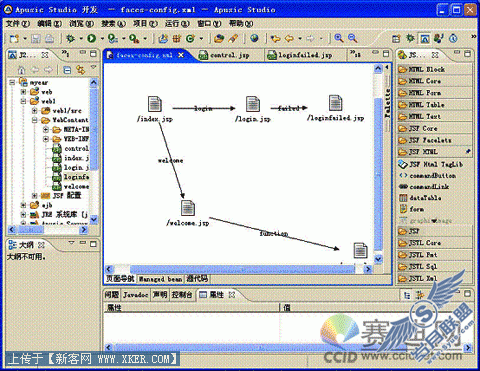Screen dimensions: 480x371
Task: Click the Link with Editor icon in navigator
Action: (80, 70)
